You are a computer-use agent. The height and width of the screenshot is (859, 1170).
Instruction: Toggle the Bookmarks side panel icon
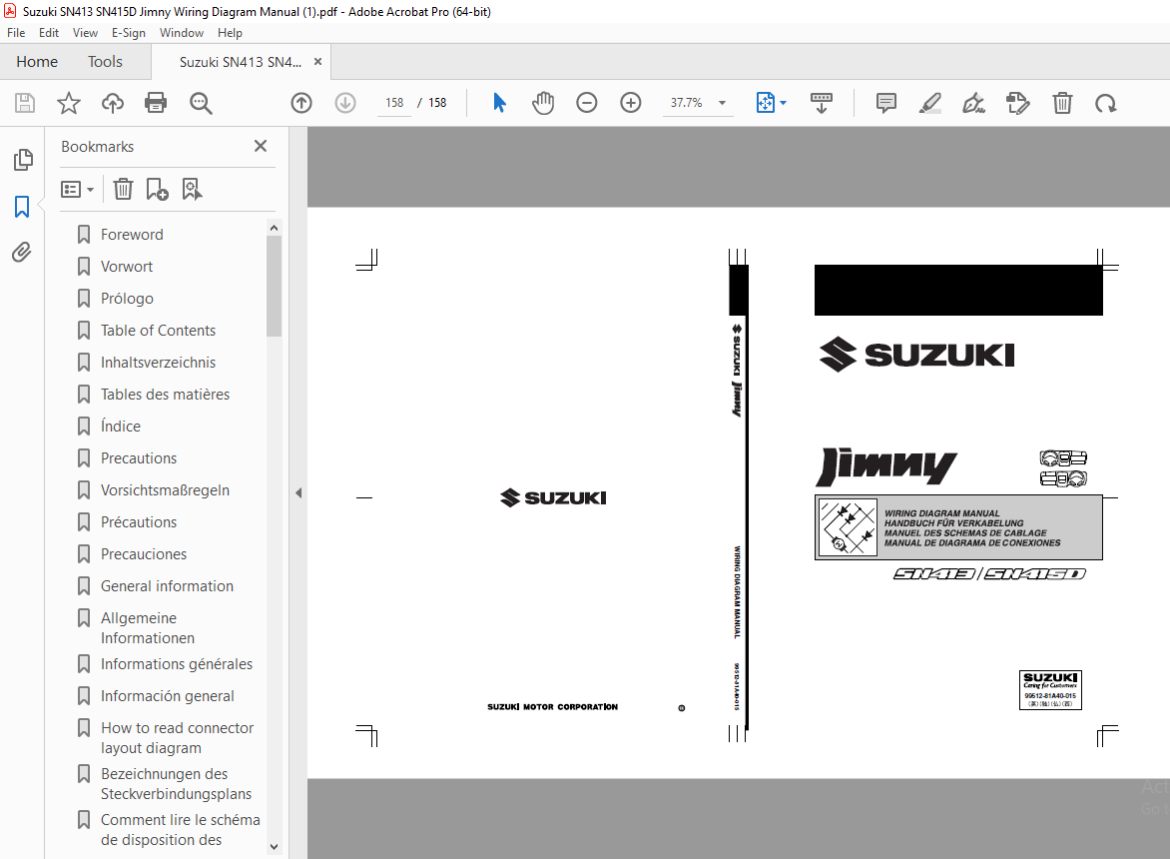(x=22, y=207)
